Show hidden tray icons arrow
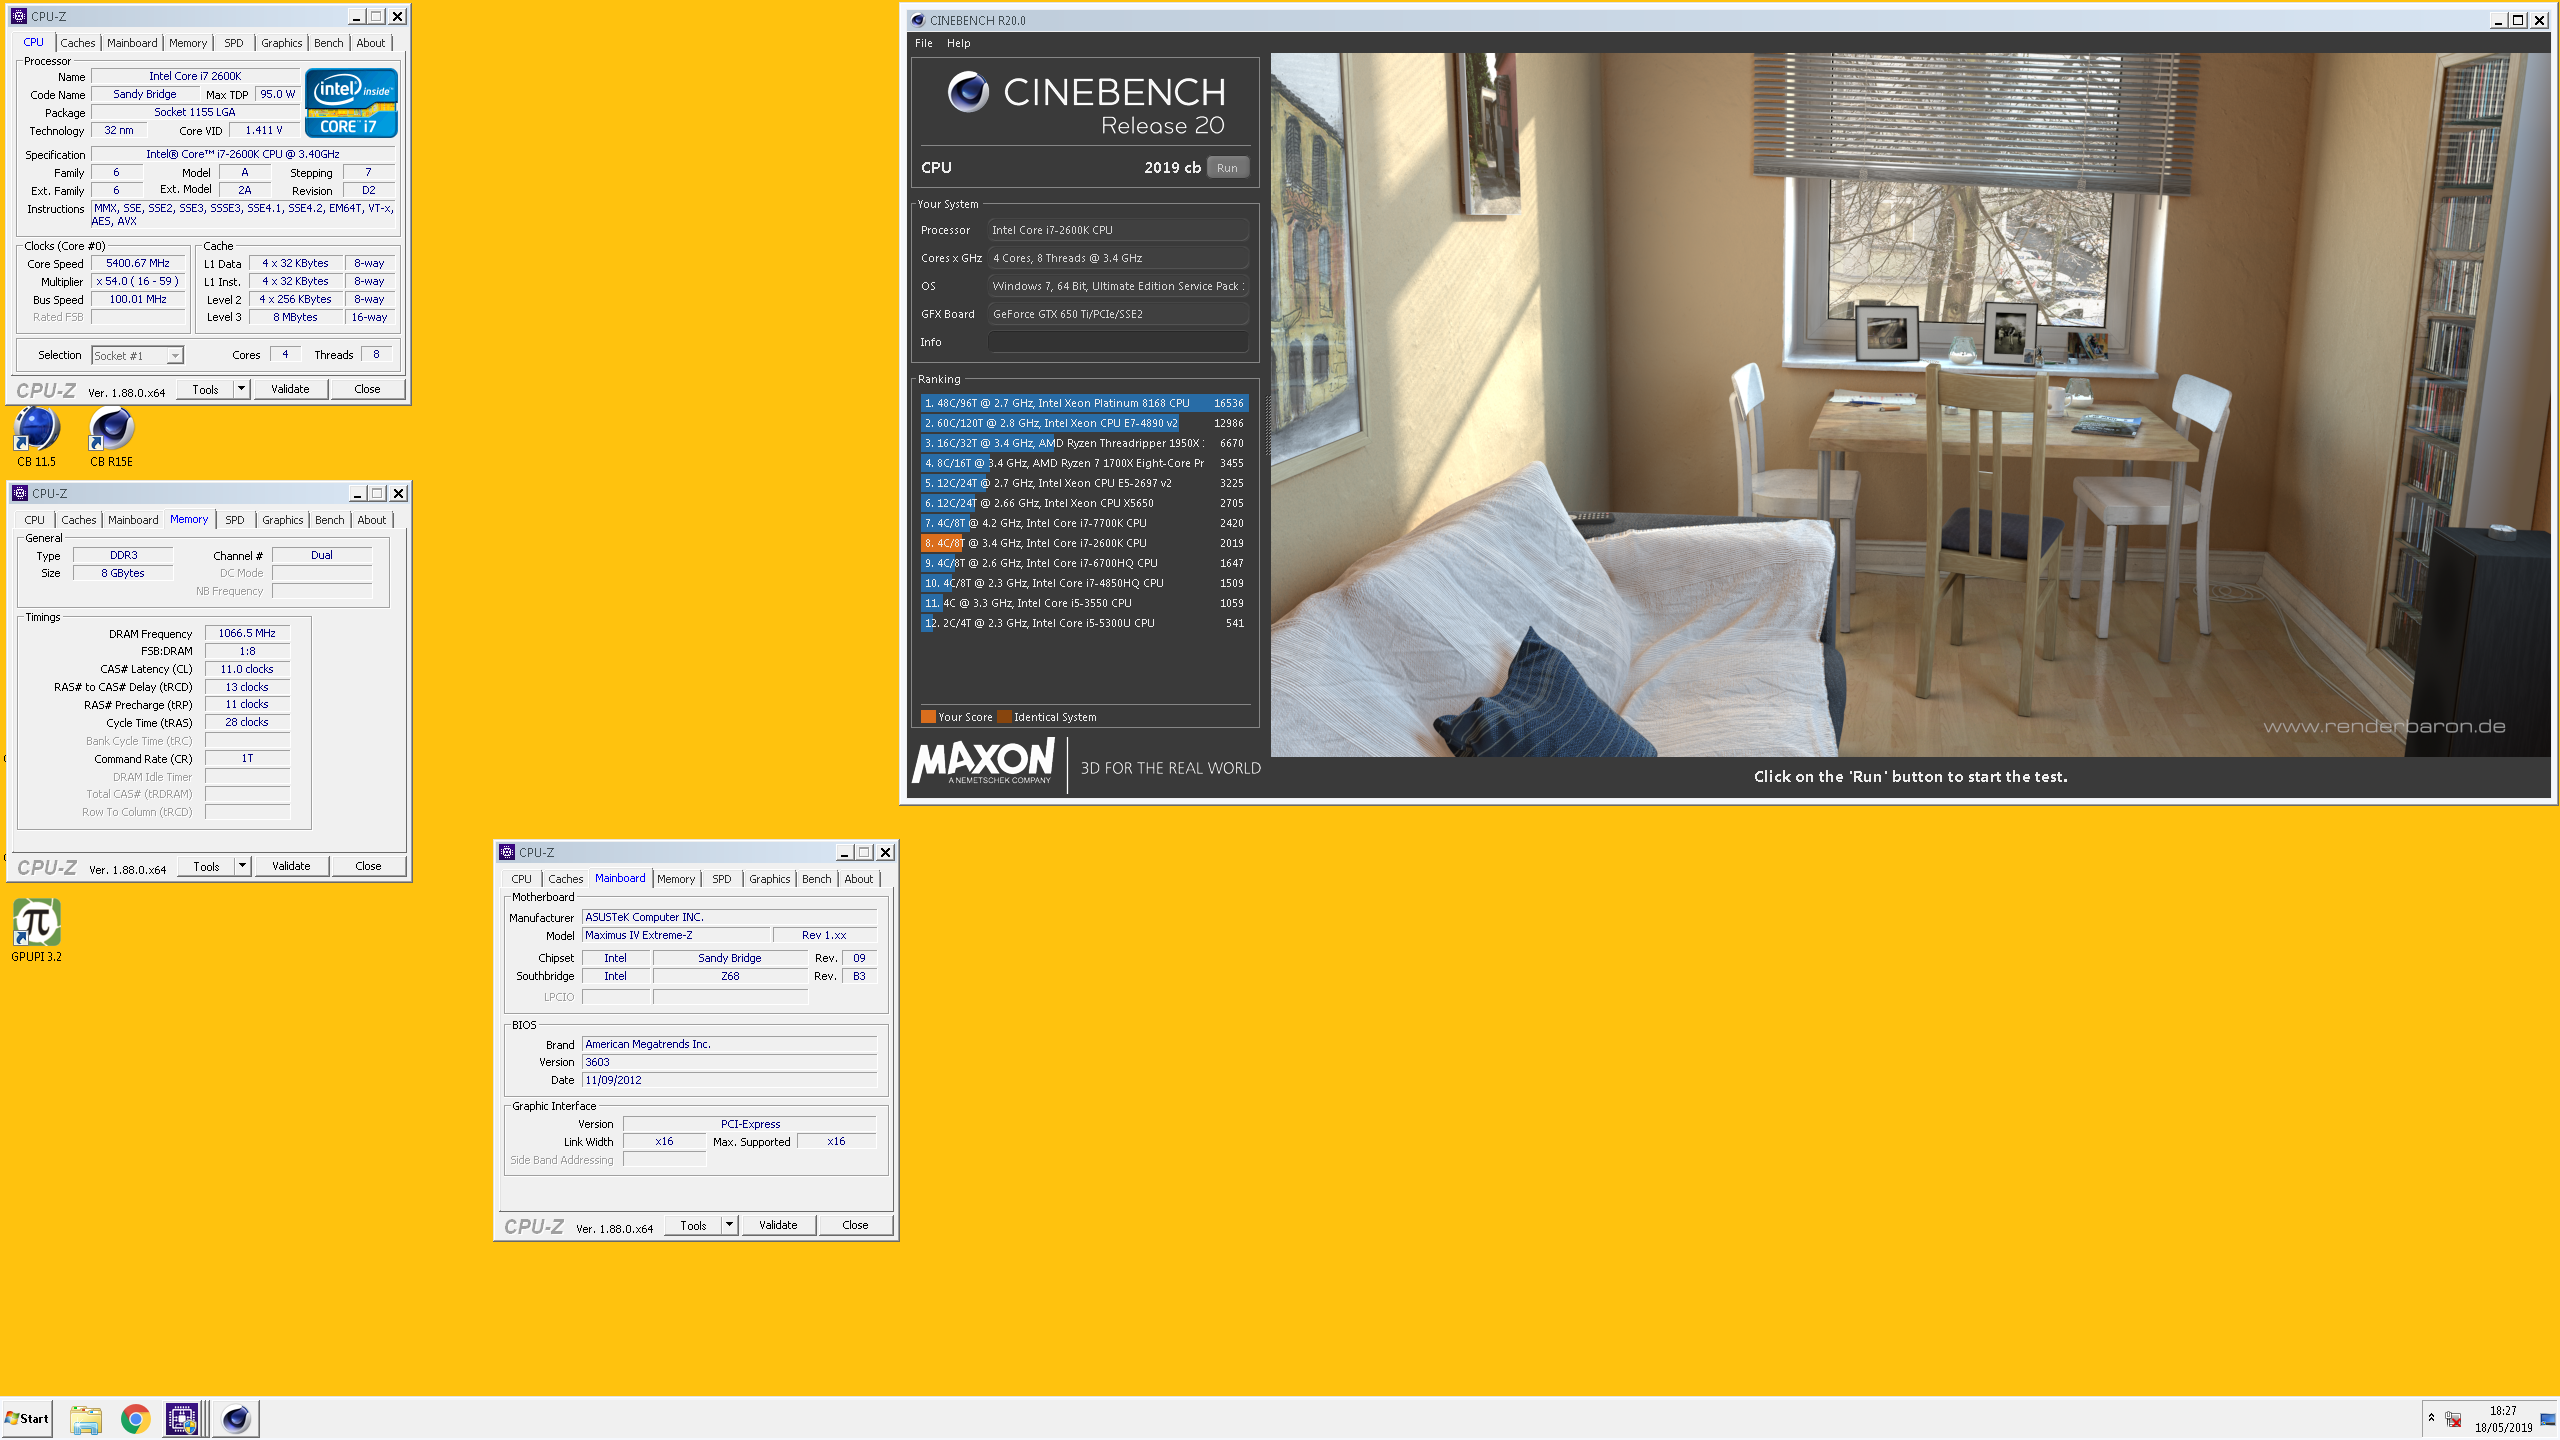The image size is (2560, 1440). [2431, 1418]
